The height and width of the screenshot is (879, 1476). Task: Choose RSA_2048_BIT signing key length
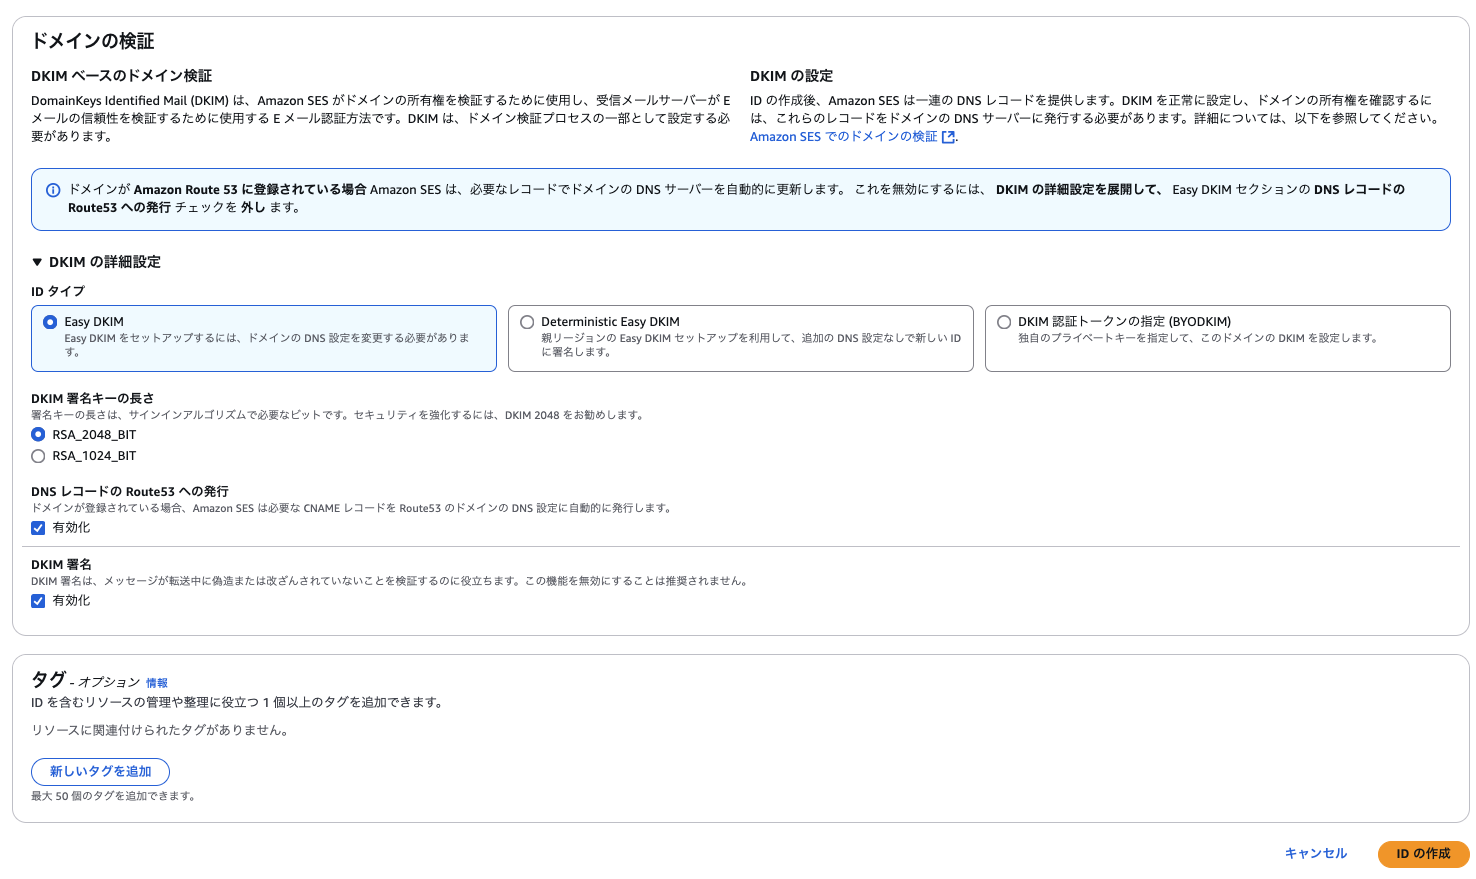pos(38,435)
